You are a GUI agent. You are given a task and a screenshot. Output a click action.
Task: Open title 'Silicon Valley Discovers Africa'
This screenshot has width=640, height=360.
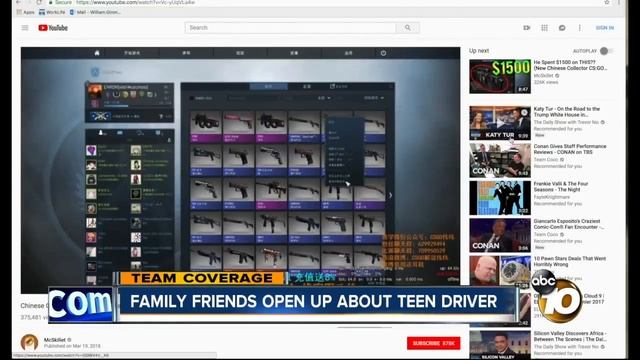(x=570, y=336)
